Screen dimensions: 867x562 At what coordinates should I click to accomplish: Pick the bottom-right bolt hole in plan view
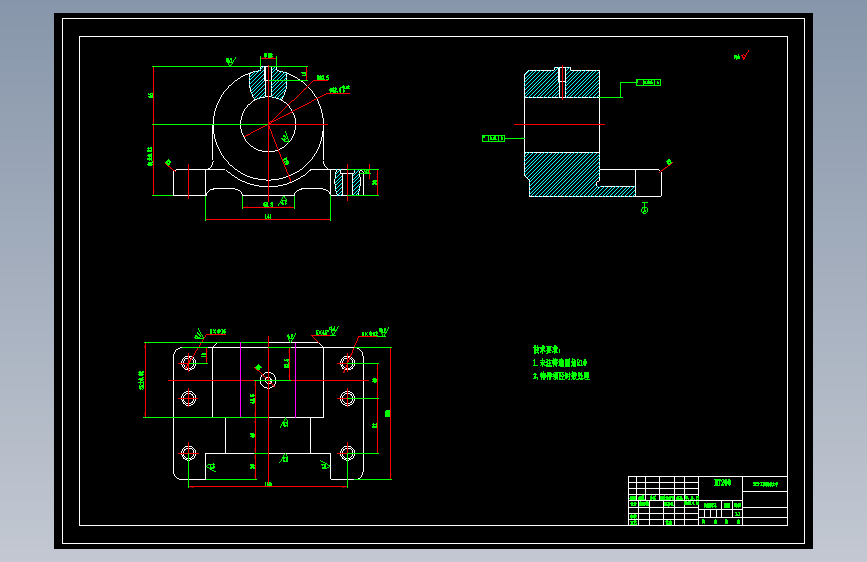pyautogui.click(x=347, y=453)
